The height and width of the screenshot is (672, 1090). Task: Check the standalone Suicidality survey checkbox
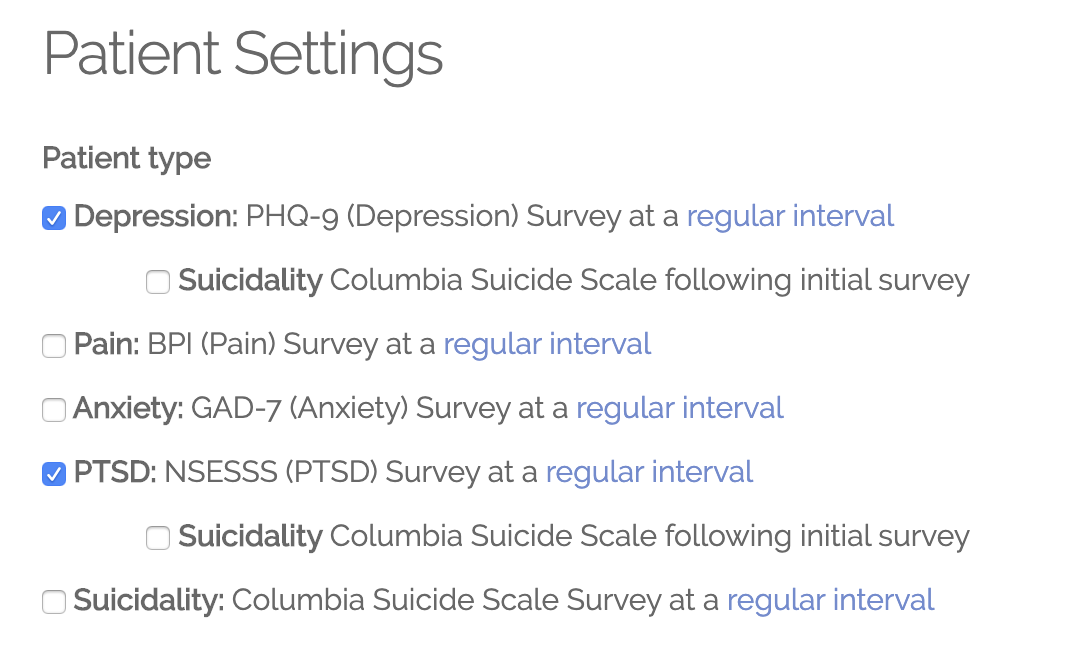click(54, 602)
